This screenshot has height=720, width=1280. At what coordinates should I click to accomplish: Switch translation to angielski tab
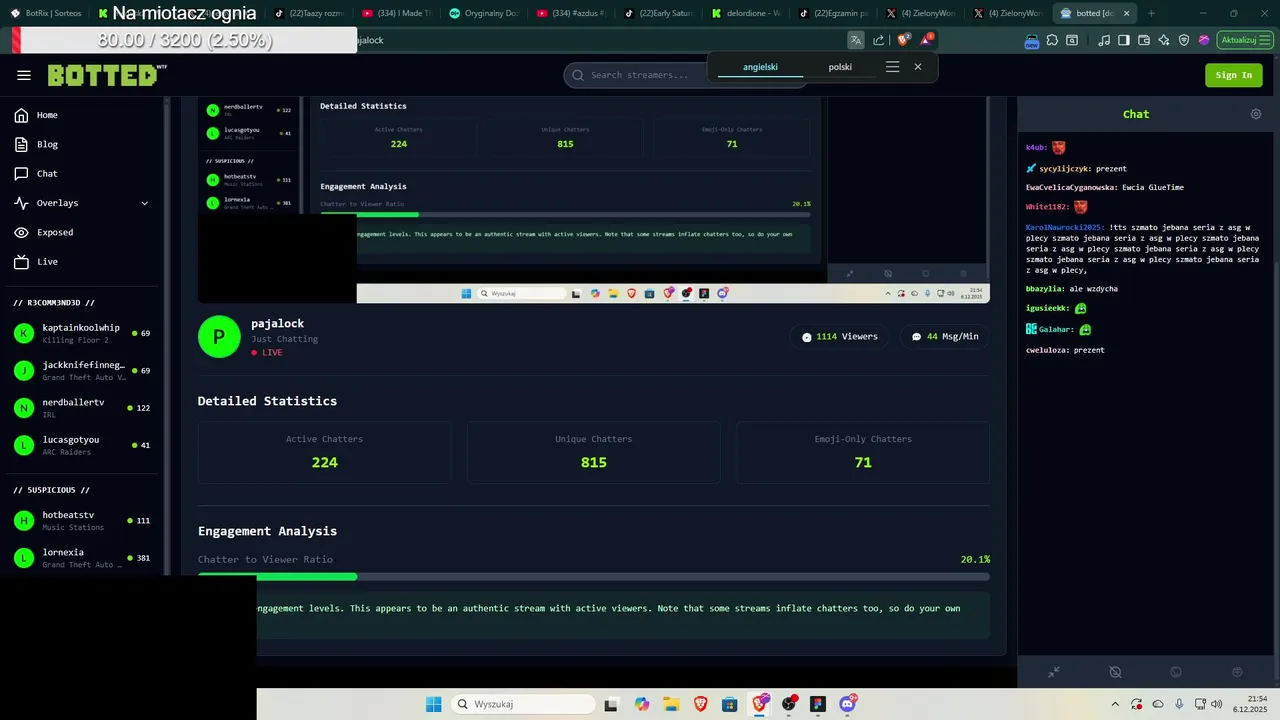760,67
